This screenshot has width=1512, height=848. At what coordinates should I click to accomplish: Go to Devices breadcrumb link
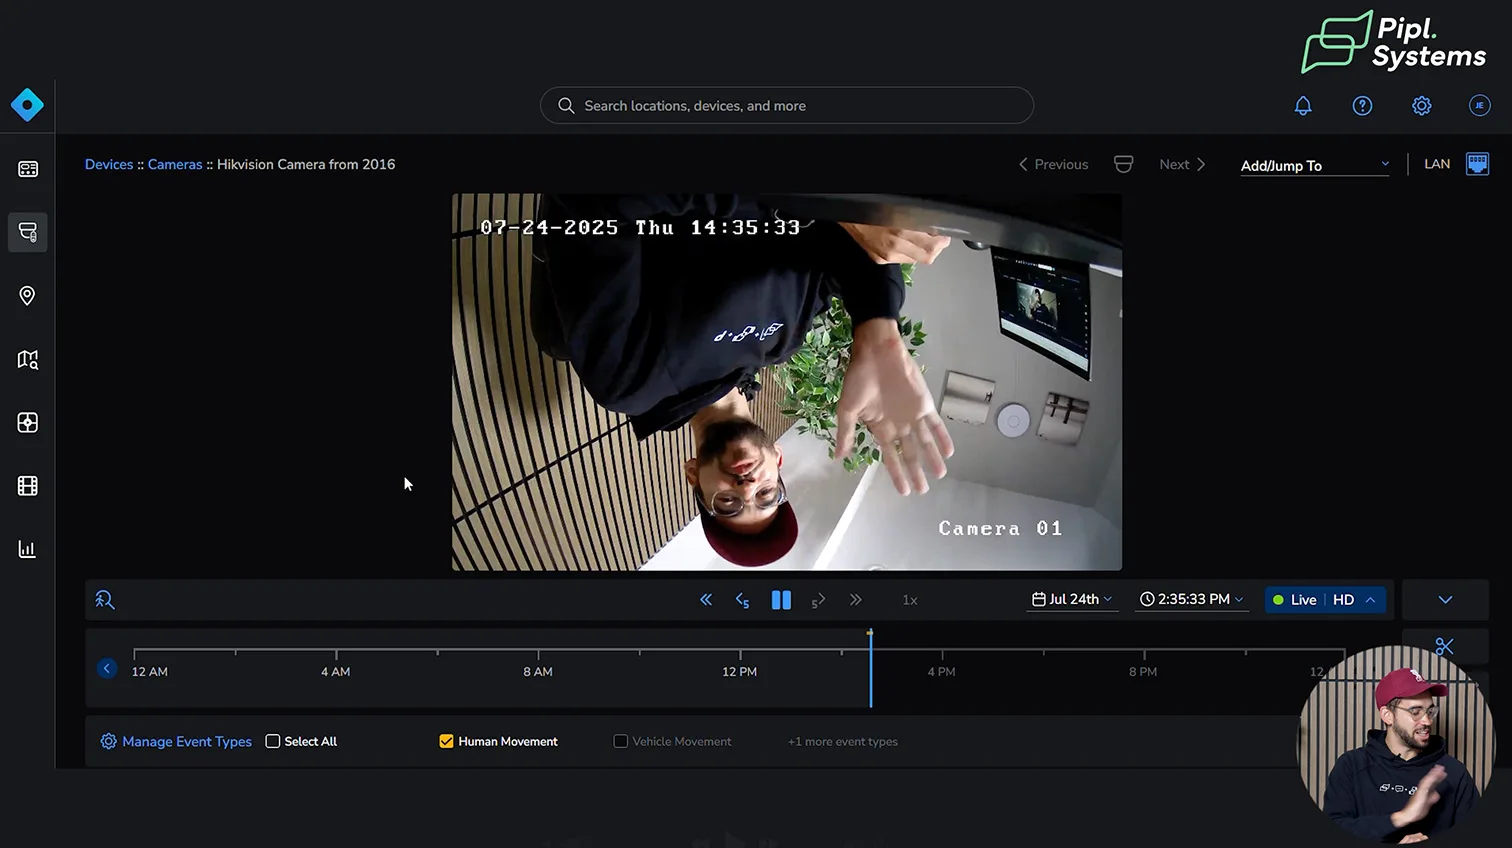coord(109,164)
